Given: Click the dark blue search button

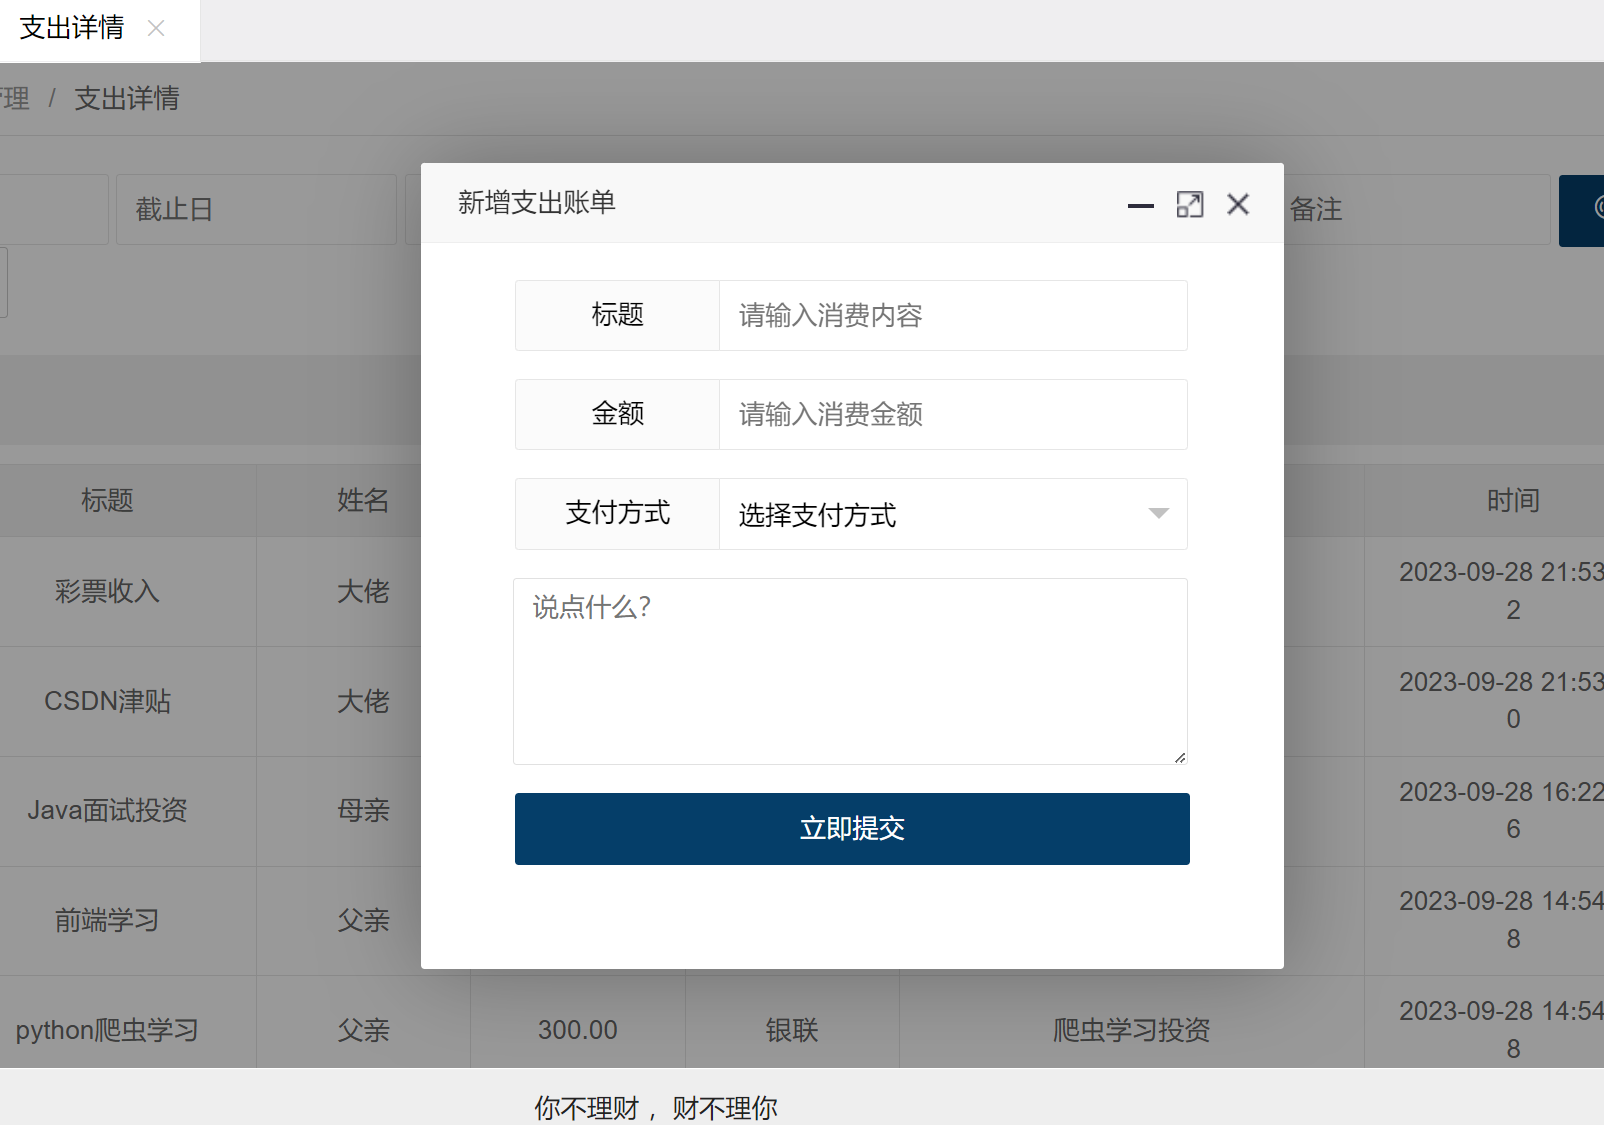Looking at the screenshot, I should [x=1583, y=210].
